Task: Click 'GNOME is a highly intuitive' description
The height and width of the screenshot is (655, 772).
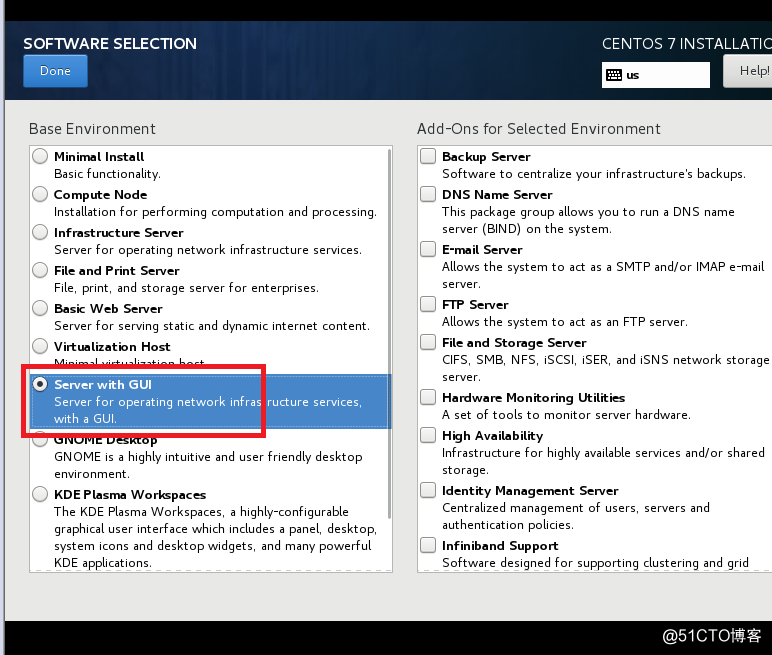Action: point(208,465)
